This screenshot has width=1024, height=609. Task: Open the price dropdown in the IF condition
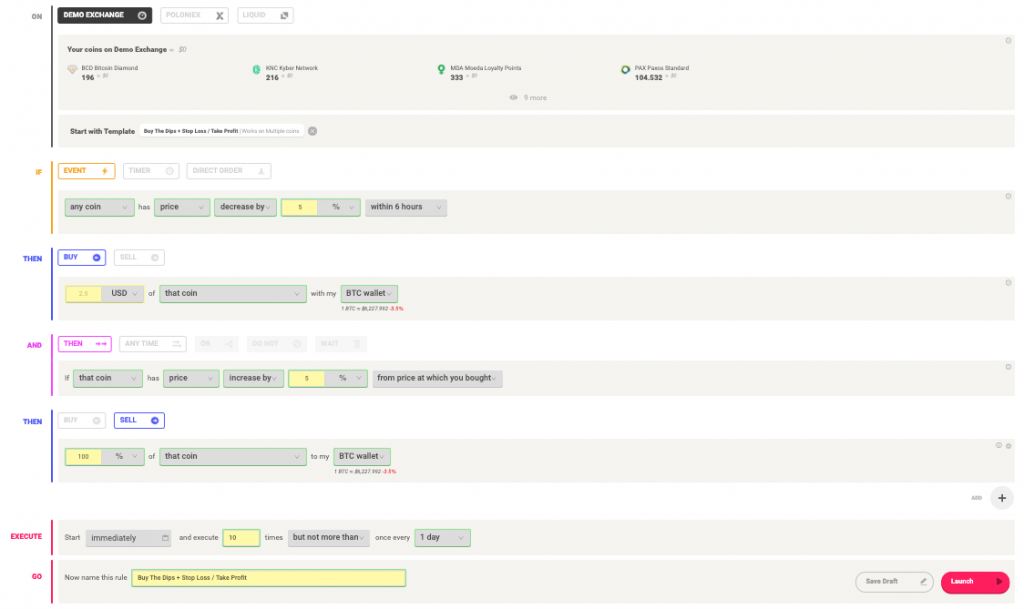[x=182, y=207]
